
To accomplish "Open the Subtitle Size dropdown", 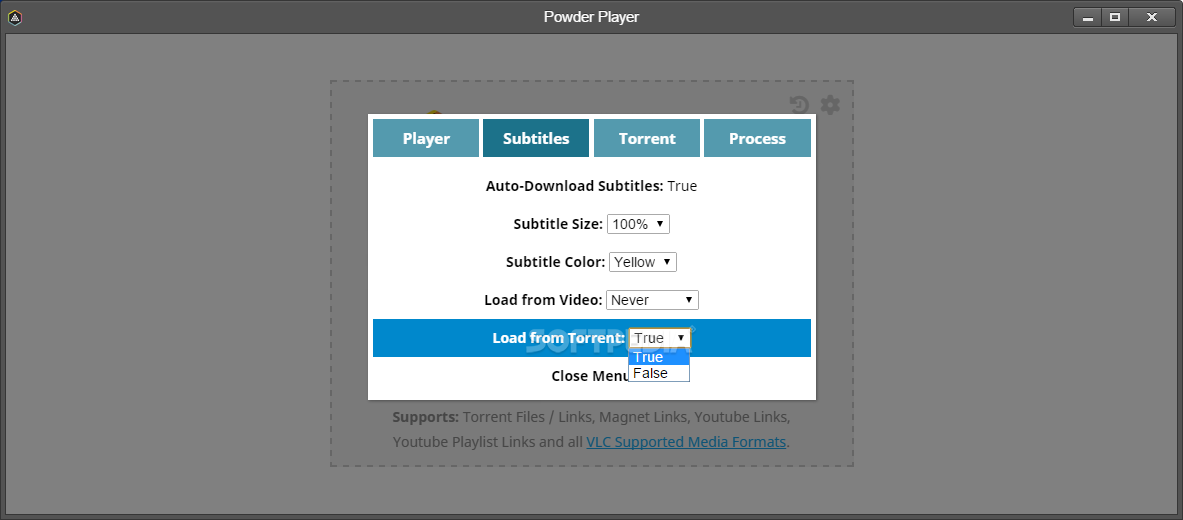I will [x=638, y=224].
